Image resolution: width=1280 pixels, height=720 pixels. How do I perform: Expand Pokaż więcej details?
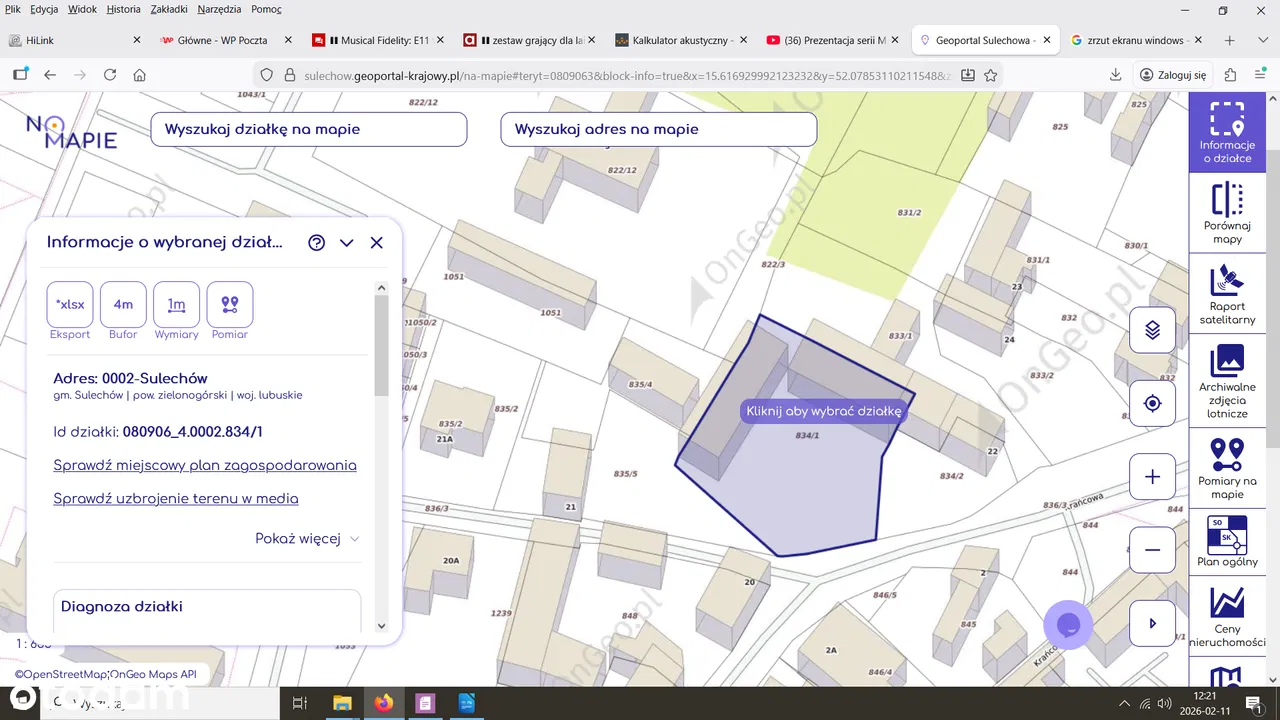[x=306, y=539]
